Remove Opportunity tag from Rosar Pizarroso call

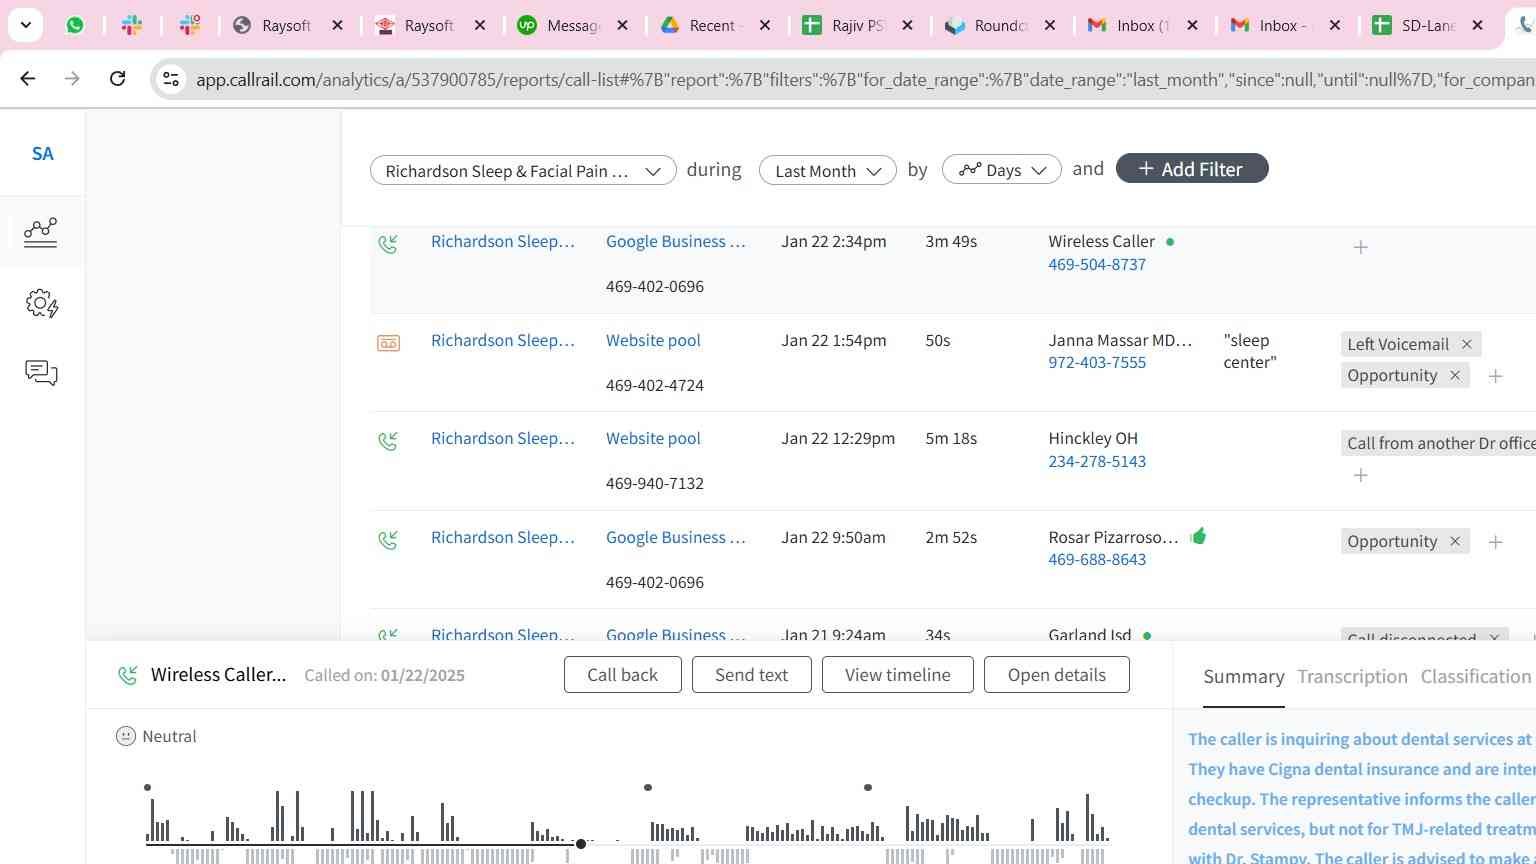pyautogui.click(x=1455, y=541)
